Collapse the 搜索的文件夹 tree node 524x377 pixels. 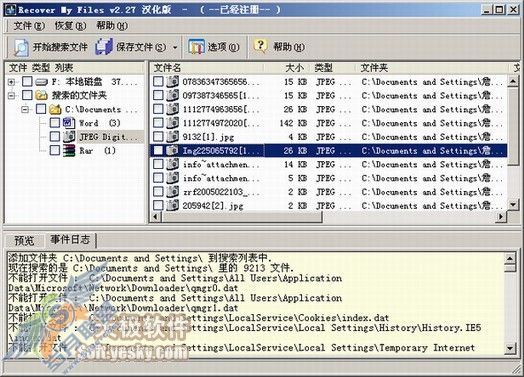pos(12,96)
